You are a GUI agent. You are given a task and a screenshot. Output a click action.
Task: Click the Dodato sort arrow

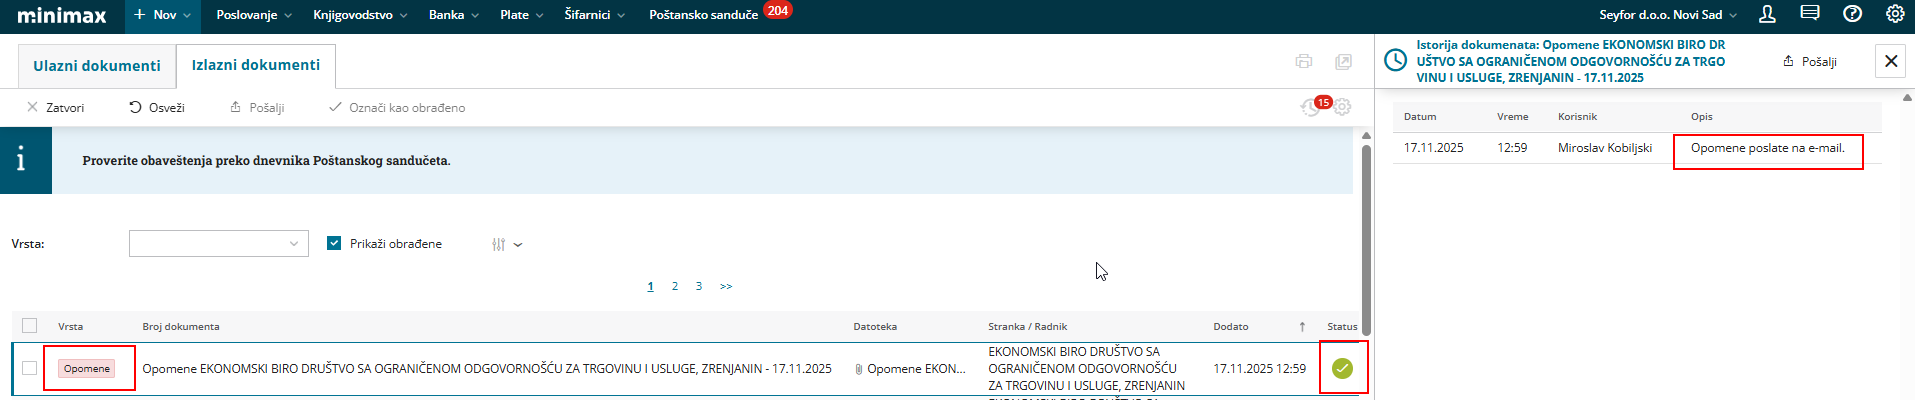[1302, 327]
